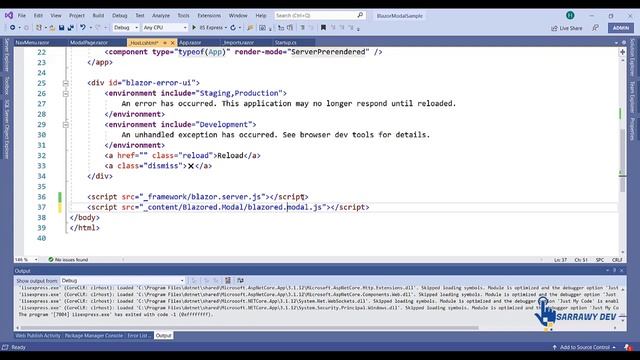This screenshot has width=640, height=360.
Task: Close the _Host.cshtml tab
Action: pos(172,42)
